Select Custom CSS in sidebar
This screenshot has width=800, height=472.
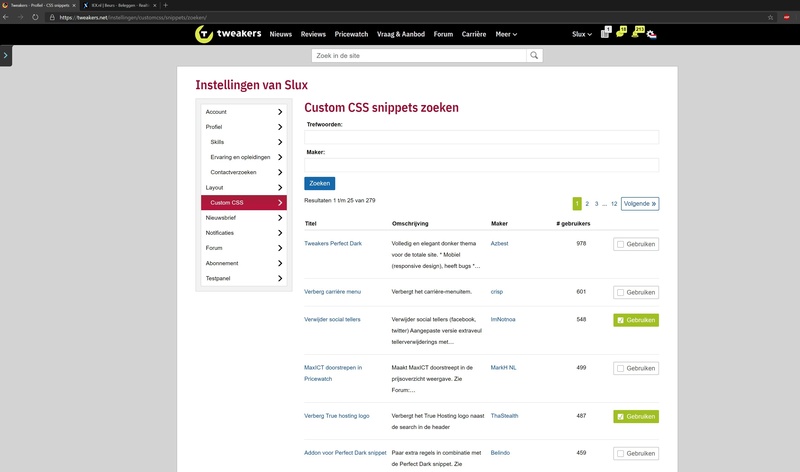[x=244, y=203]
